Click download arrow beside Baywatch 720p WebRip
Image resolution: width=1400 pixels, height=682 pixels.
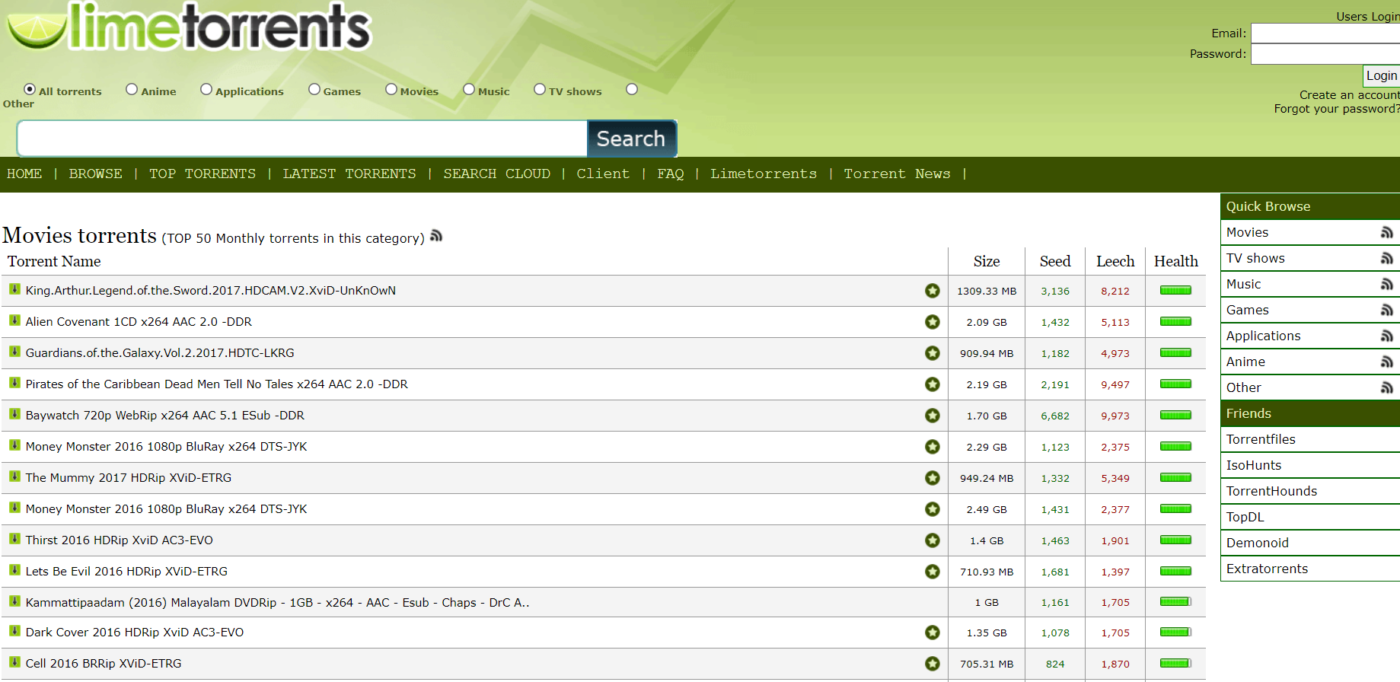click(15, 413)
